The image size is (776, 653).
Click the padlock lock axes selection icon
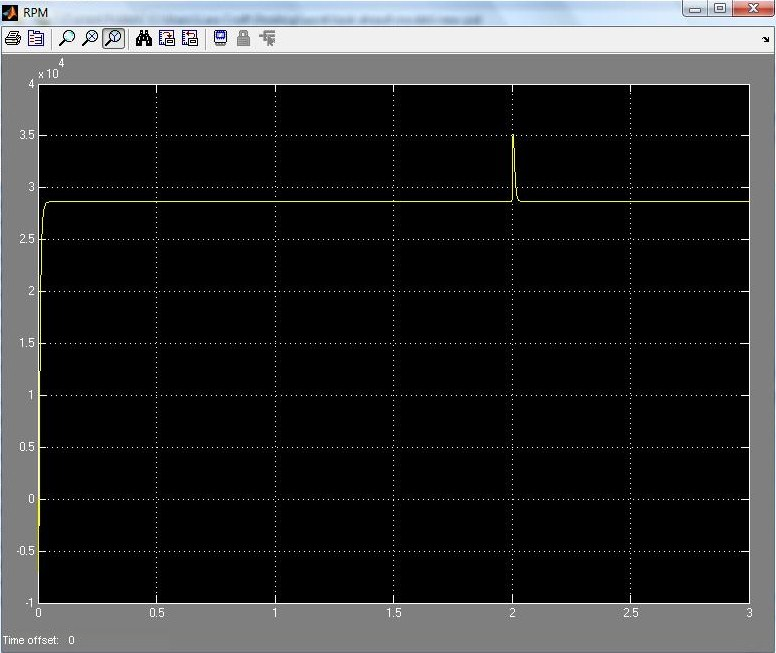[x=243, y=39]
